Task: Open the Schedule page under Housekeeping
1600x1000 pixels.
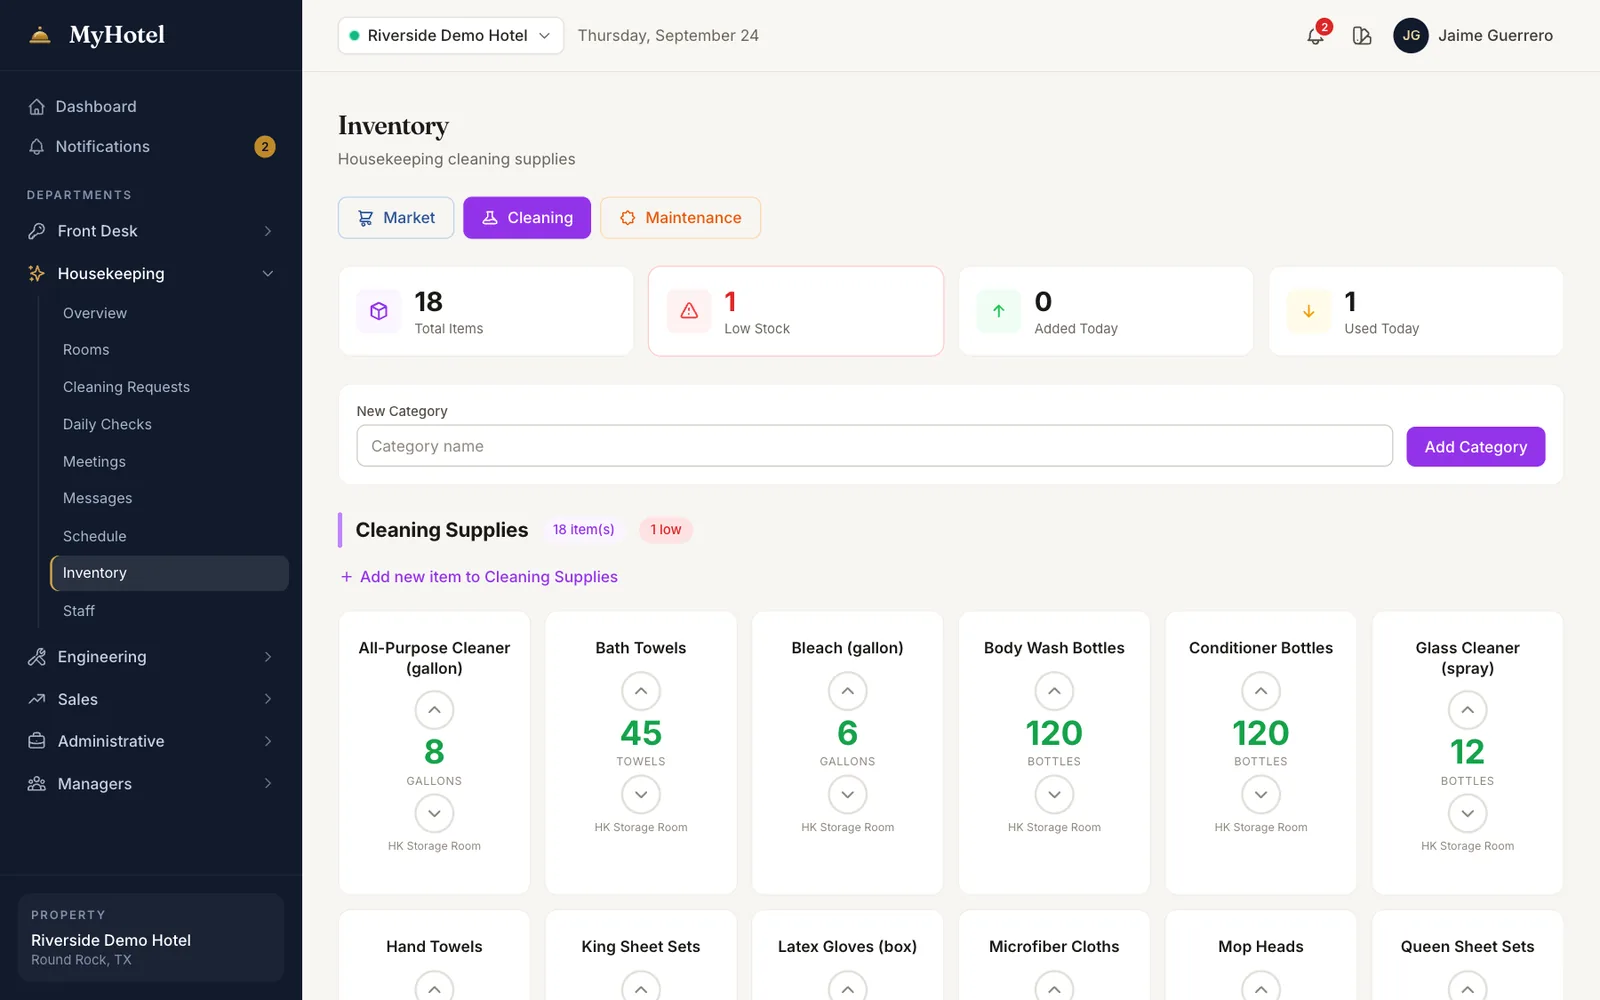Action: coord(95,536)
